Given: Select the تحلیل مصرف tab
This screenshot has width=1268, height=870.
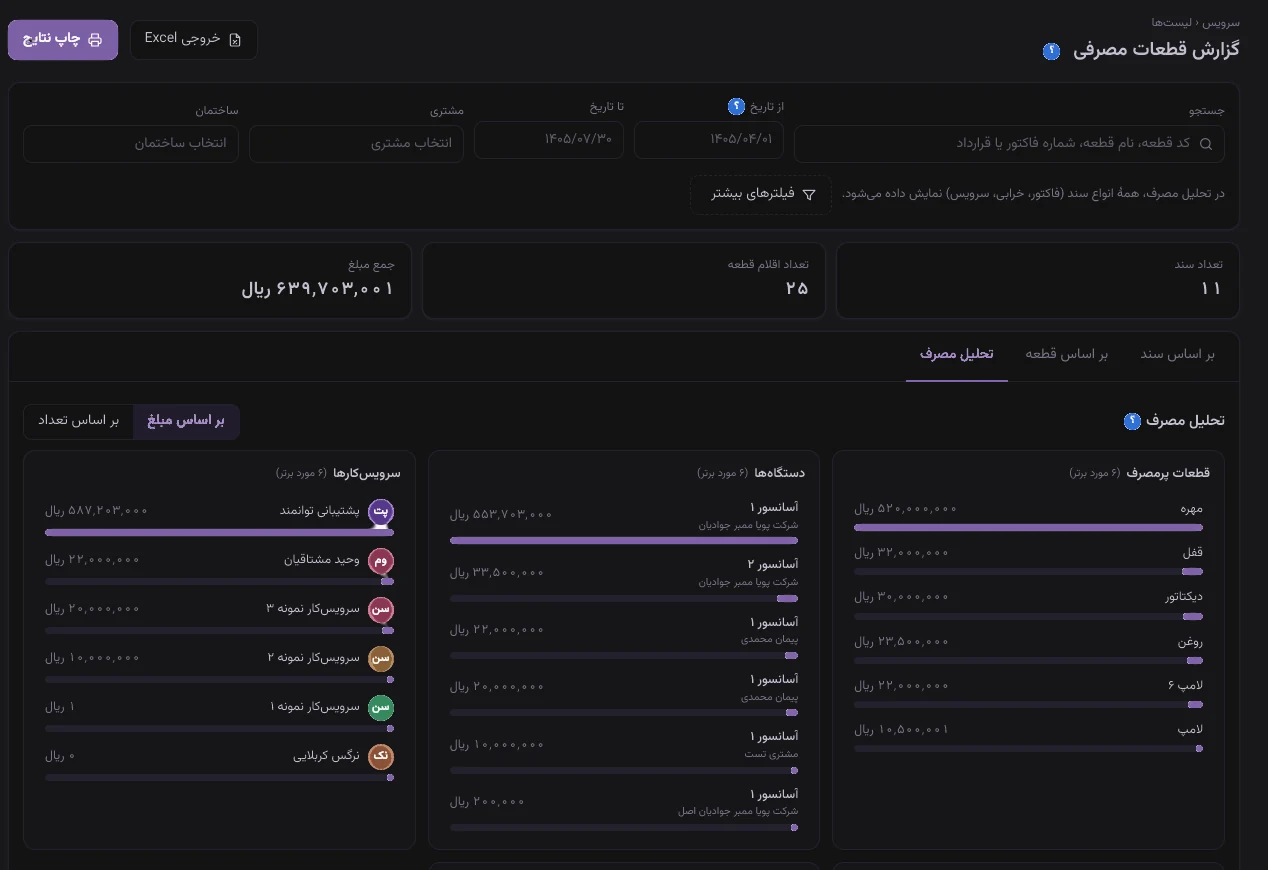Looking at the screenshot, I should pyautogui.click(x=957, y=355).
